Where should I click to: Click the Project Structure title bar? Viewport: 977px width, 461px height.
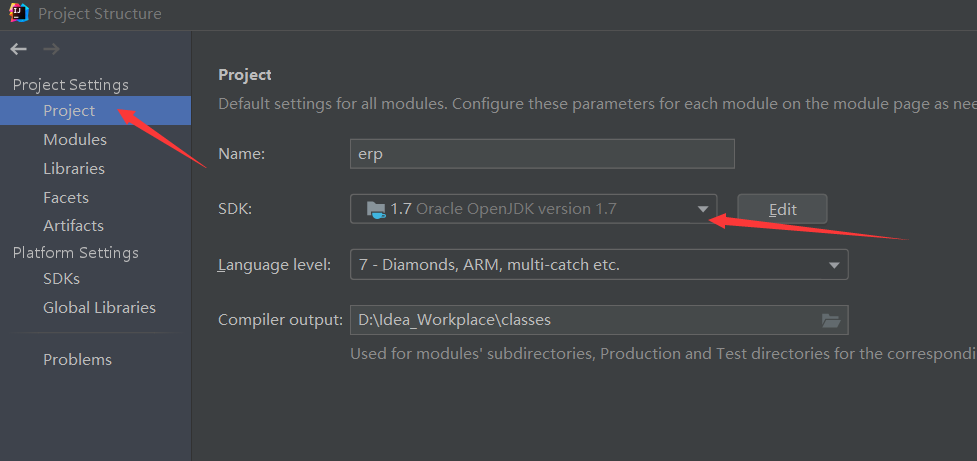point(500,14)
